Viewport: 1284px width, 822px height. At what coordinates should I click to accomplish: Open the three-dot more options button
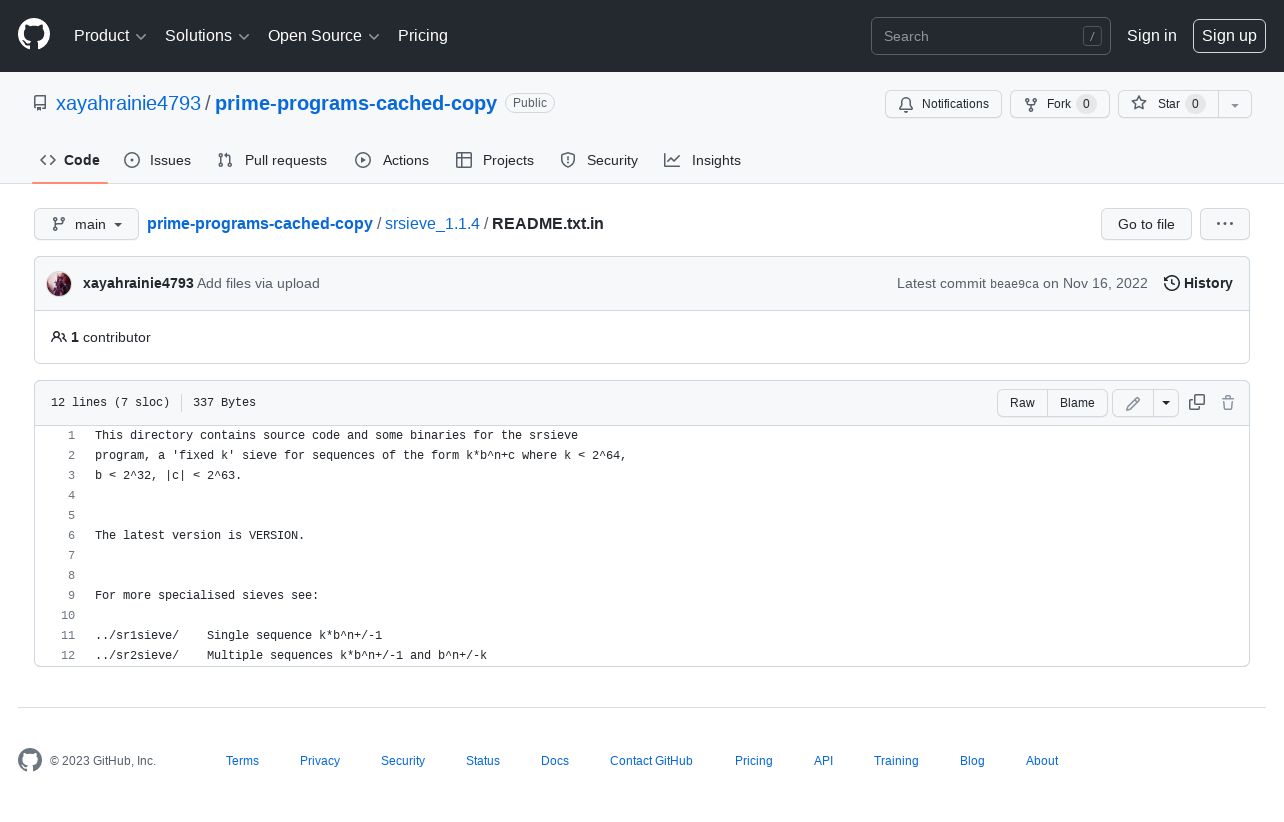(1225, 224)
